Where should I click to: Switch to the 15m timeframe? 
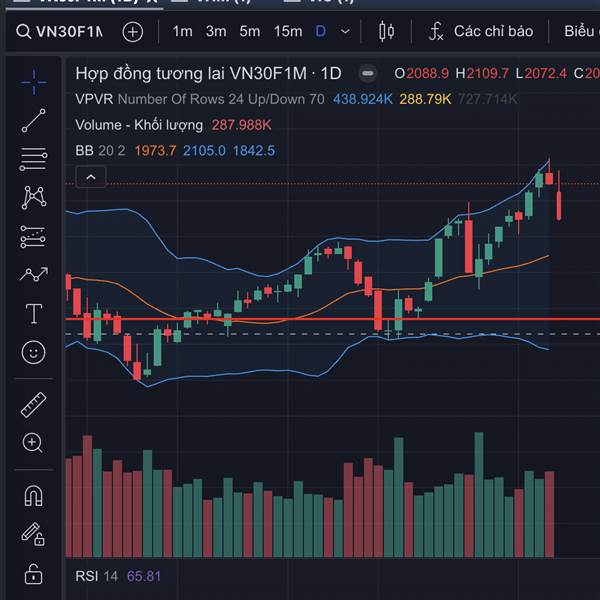[288, 32]
